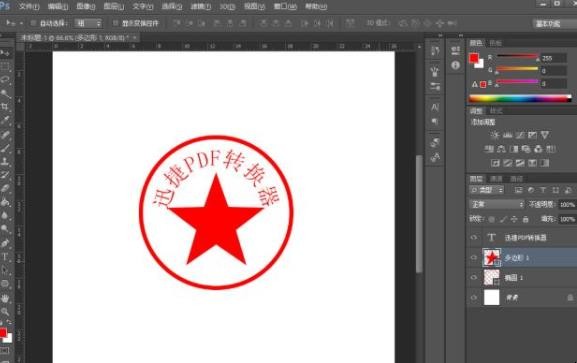577x363 pixels.
Task: Select the Zoom tool in the toolbar
Action: (5, 311)
